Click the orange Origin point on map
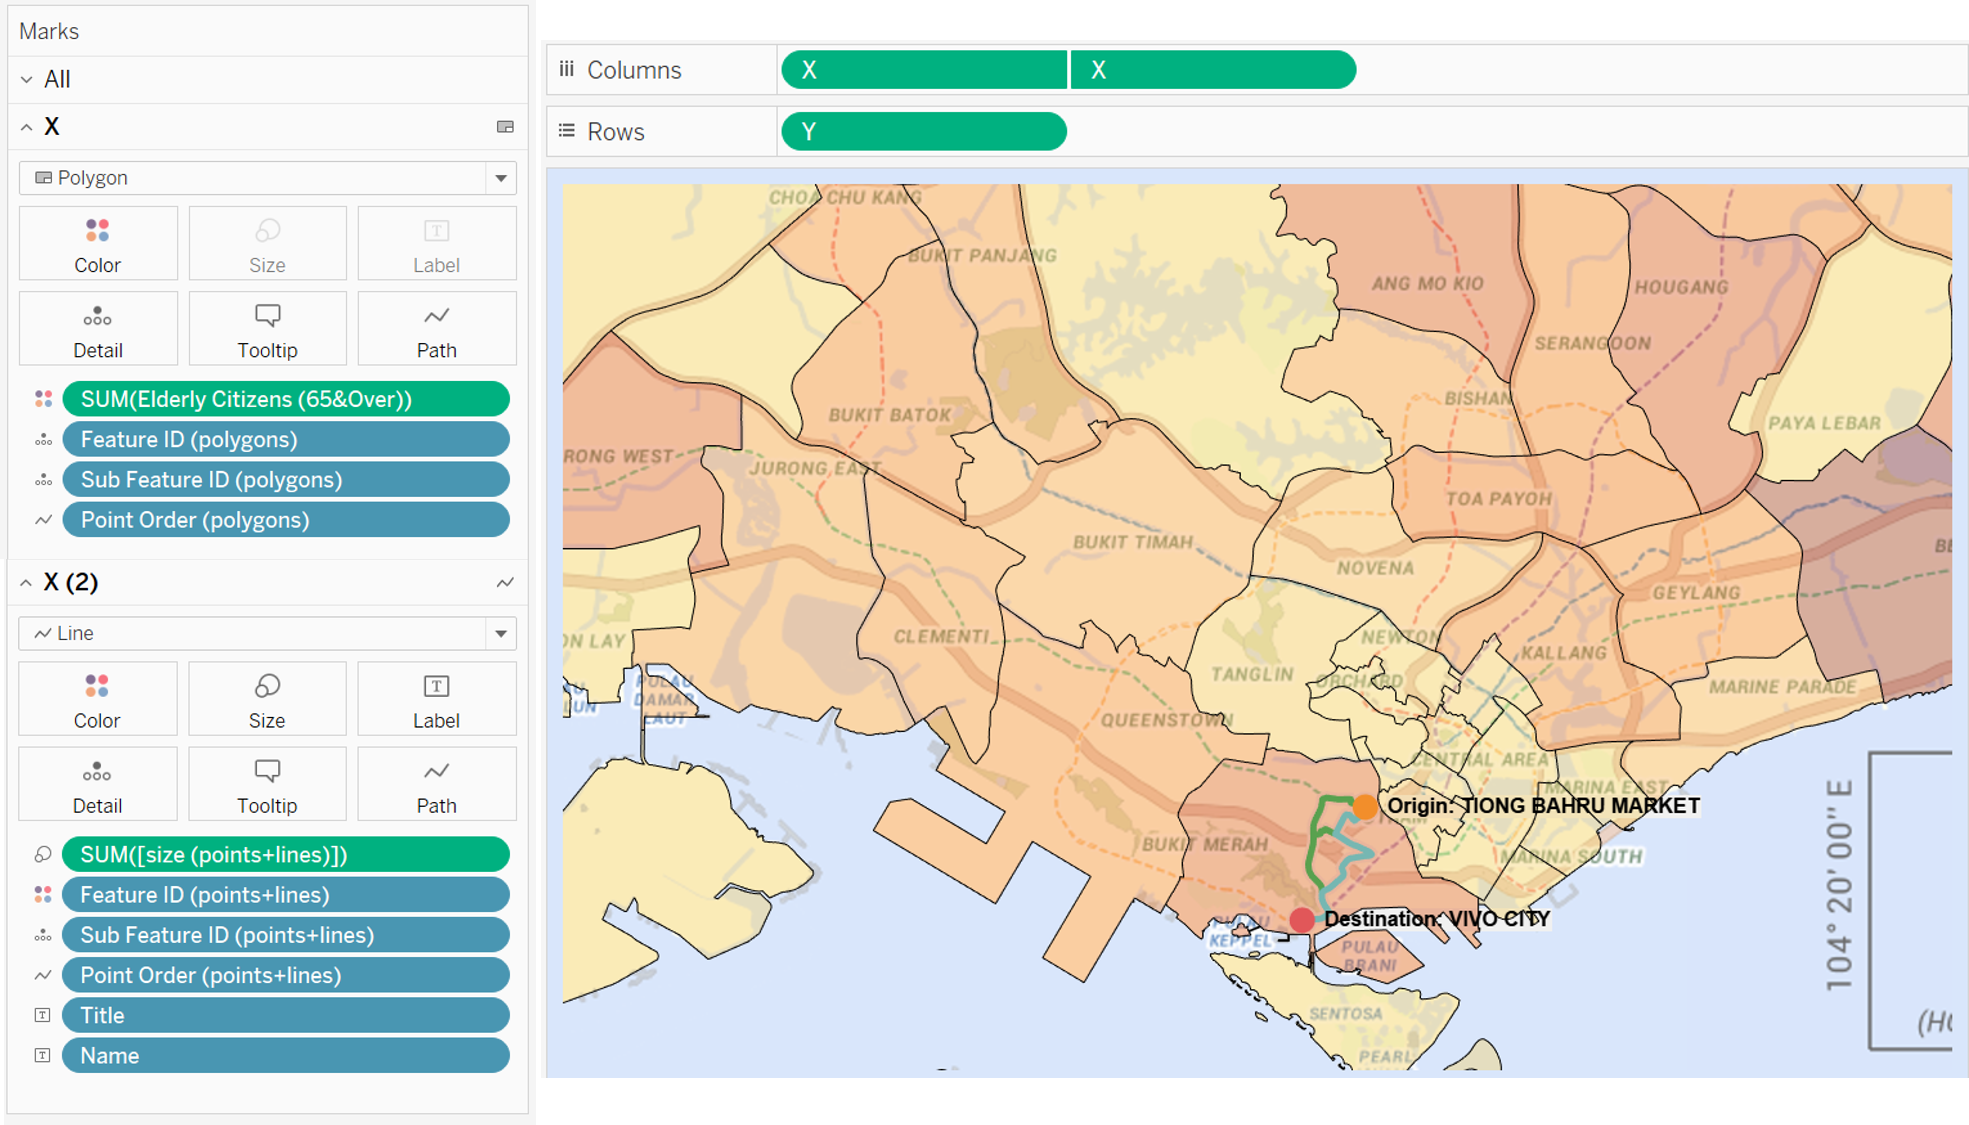The width and height of the screenshot is (1969, 1125). coord(1365,806)
